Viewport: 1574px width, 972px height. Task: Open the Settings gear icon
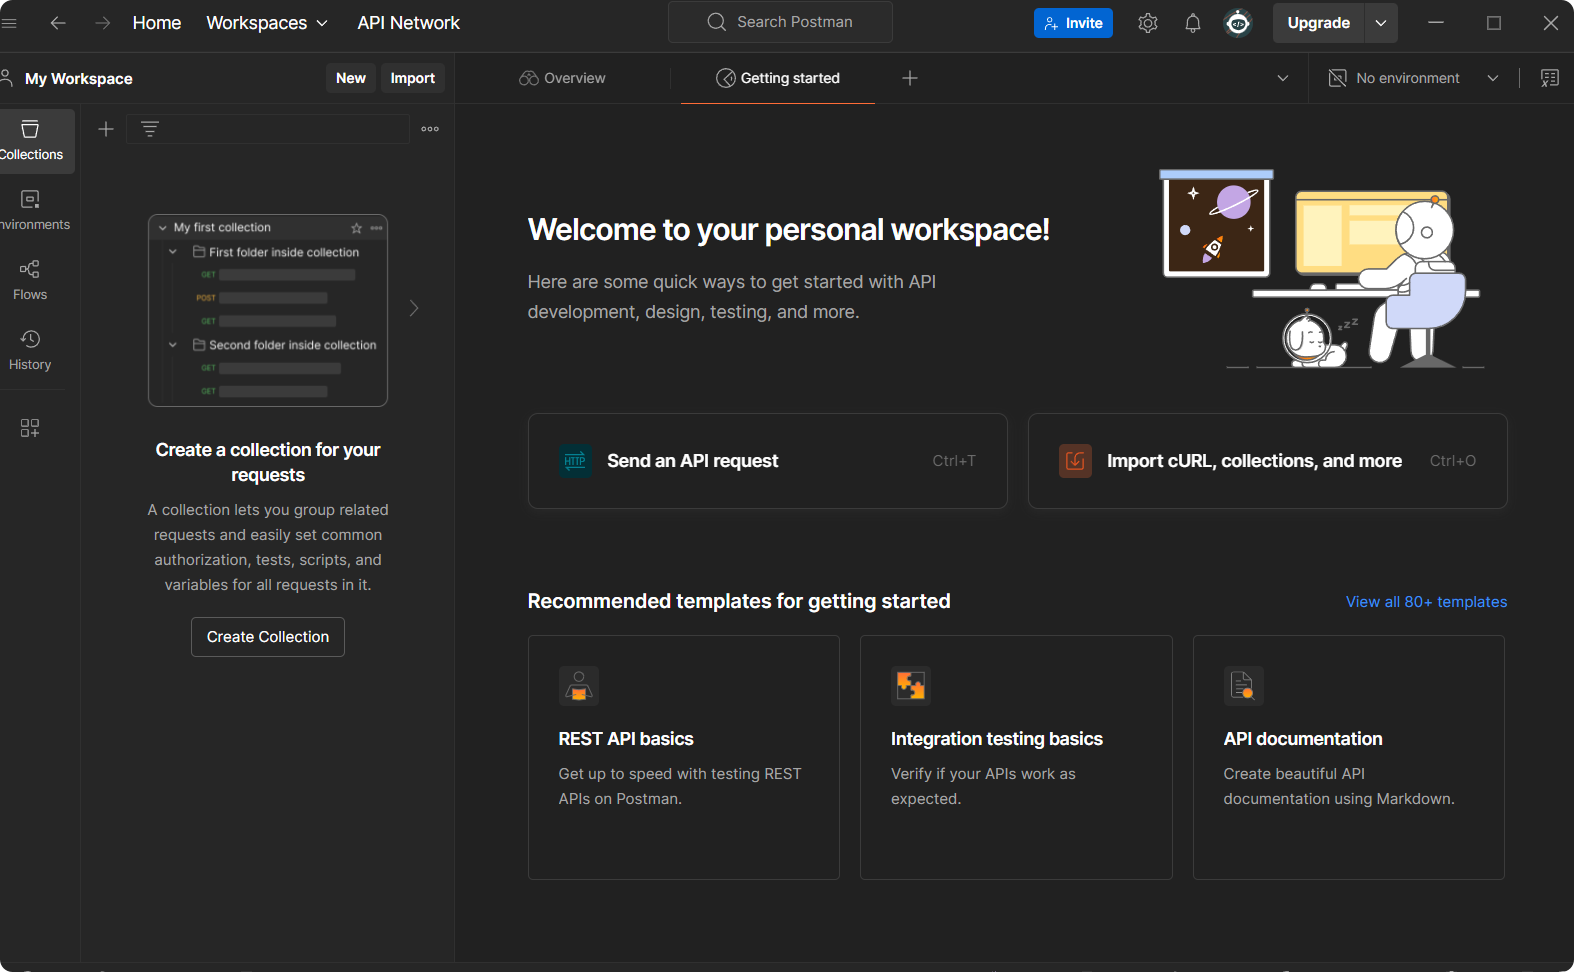click(x=1148, y=23)
